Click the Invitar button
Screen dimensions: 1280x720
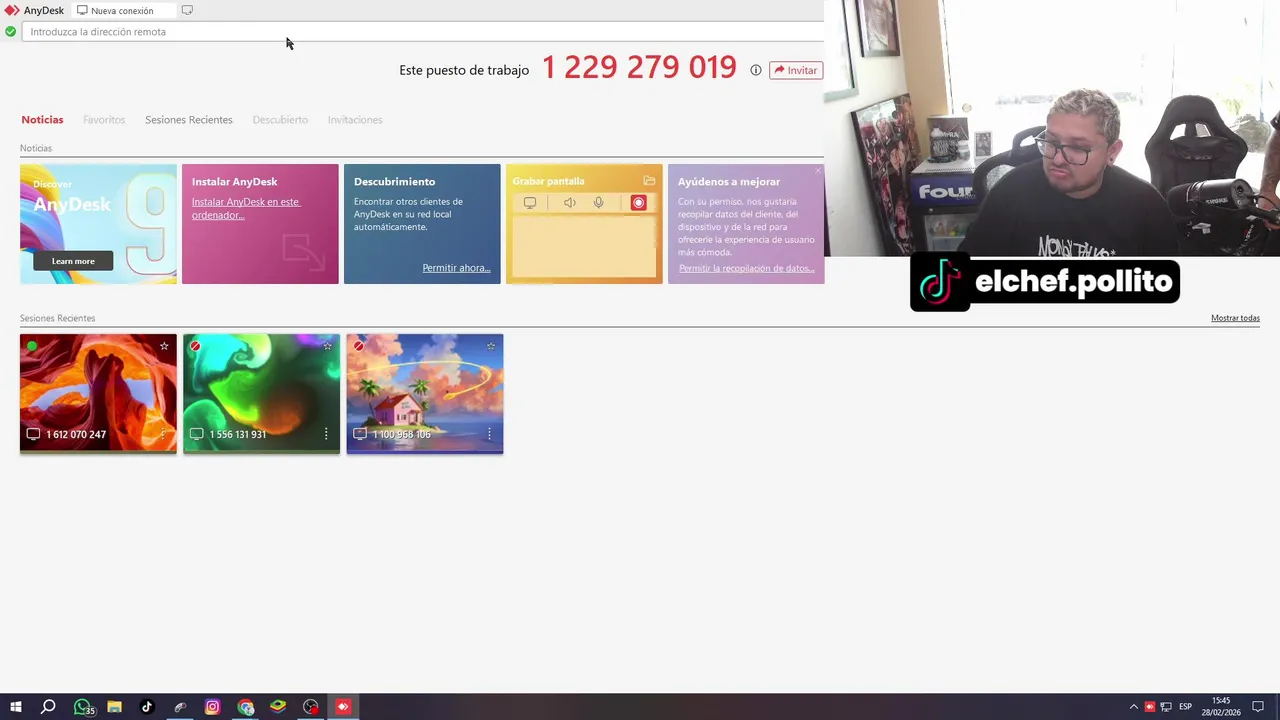796,70
